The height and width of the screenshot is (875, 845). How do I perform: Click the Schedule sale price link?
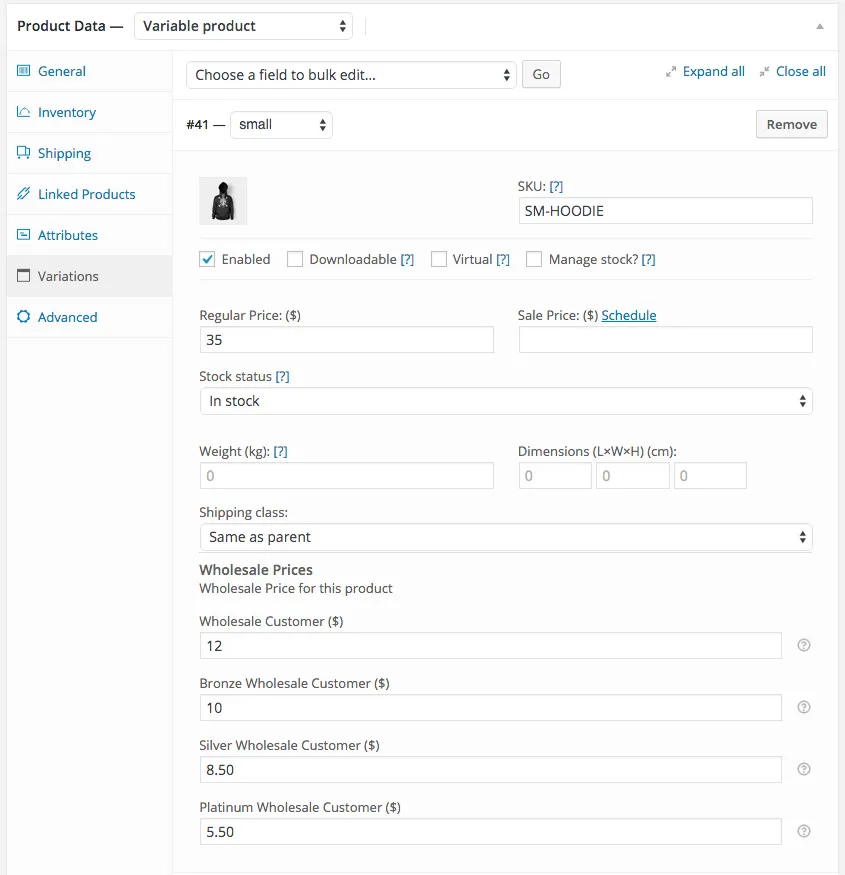pyautogui.click(x=629, y=315)
